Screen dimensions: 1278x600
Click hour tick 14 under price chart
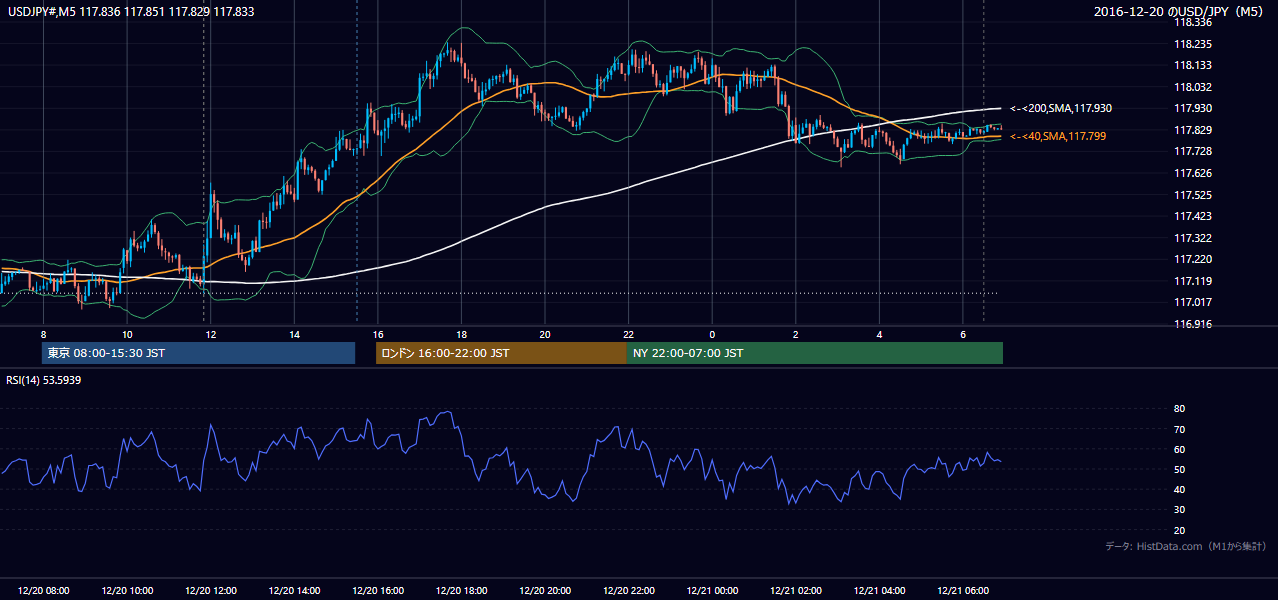tap(294, 333)
